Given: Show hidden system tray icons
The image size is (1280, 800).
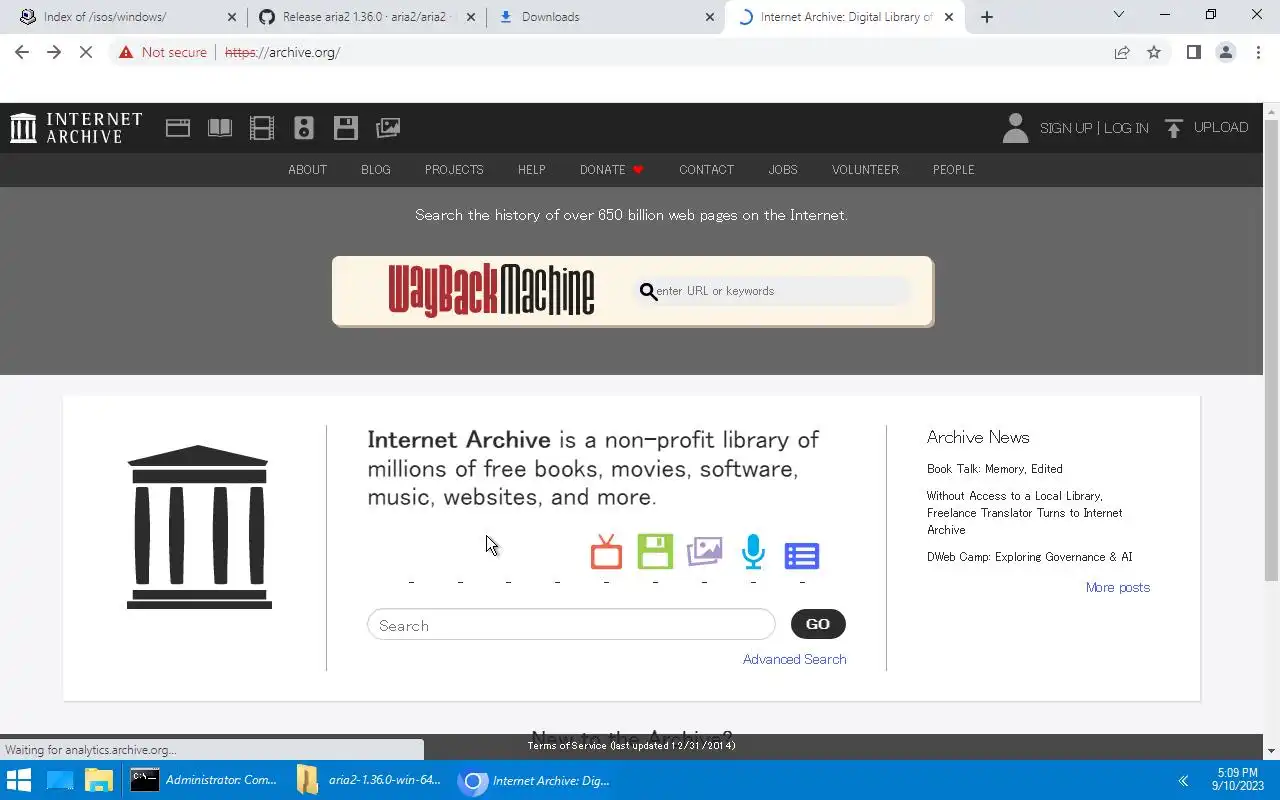Looking at the screenshot, I should click(1183, 781).
